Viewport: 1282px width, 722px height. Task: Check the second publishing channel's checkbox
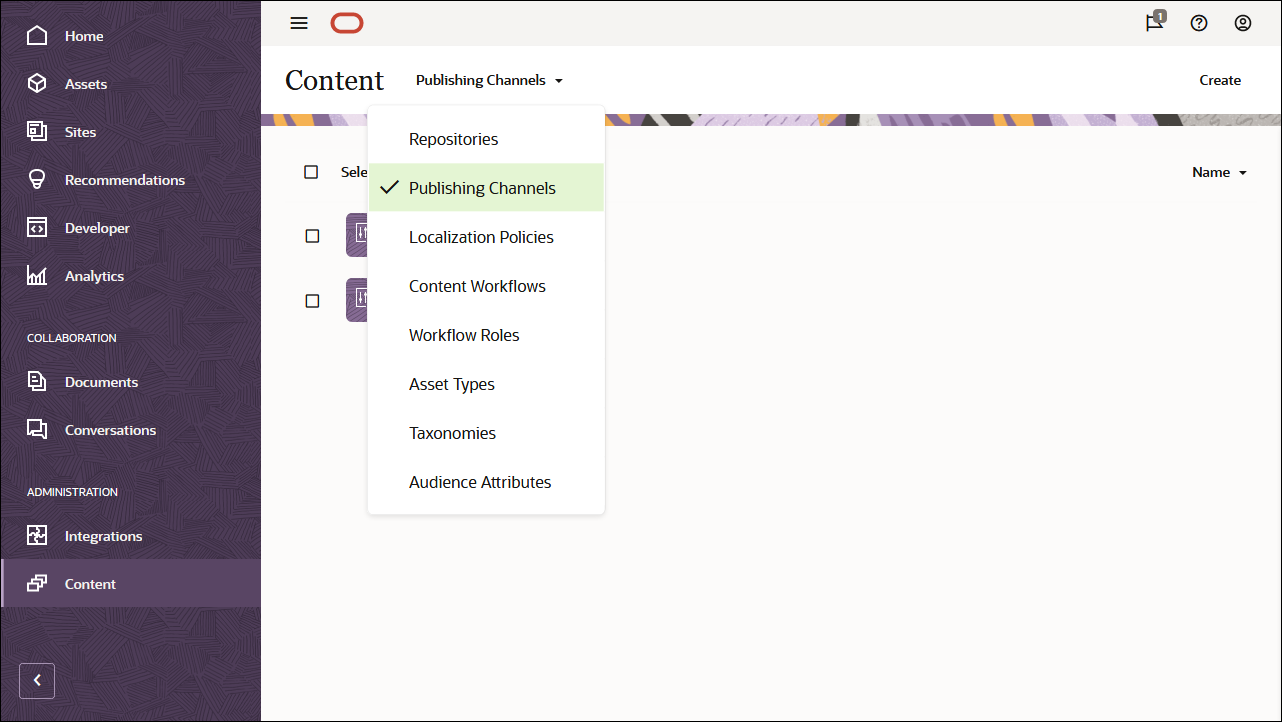[x=311, y=300]
